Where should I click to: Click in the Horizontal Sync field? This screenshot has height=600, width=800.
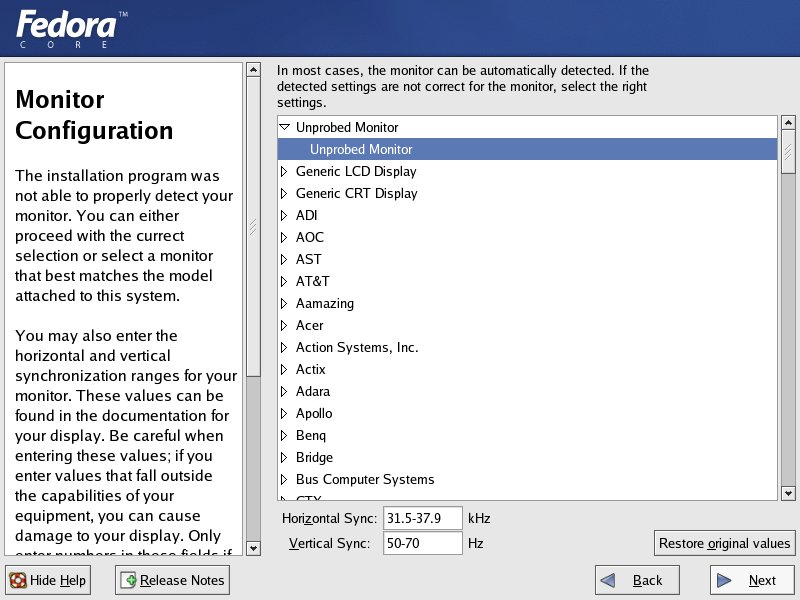pyautogui.click(x=422, y=518)
